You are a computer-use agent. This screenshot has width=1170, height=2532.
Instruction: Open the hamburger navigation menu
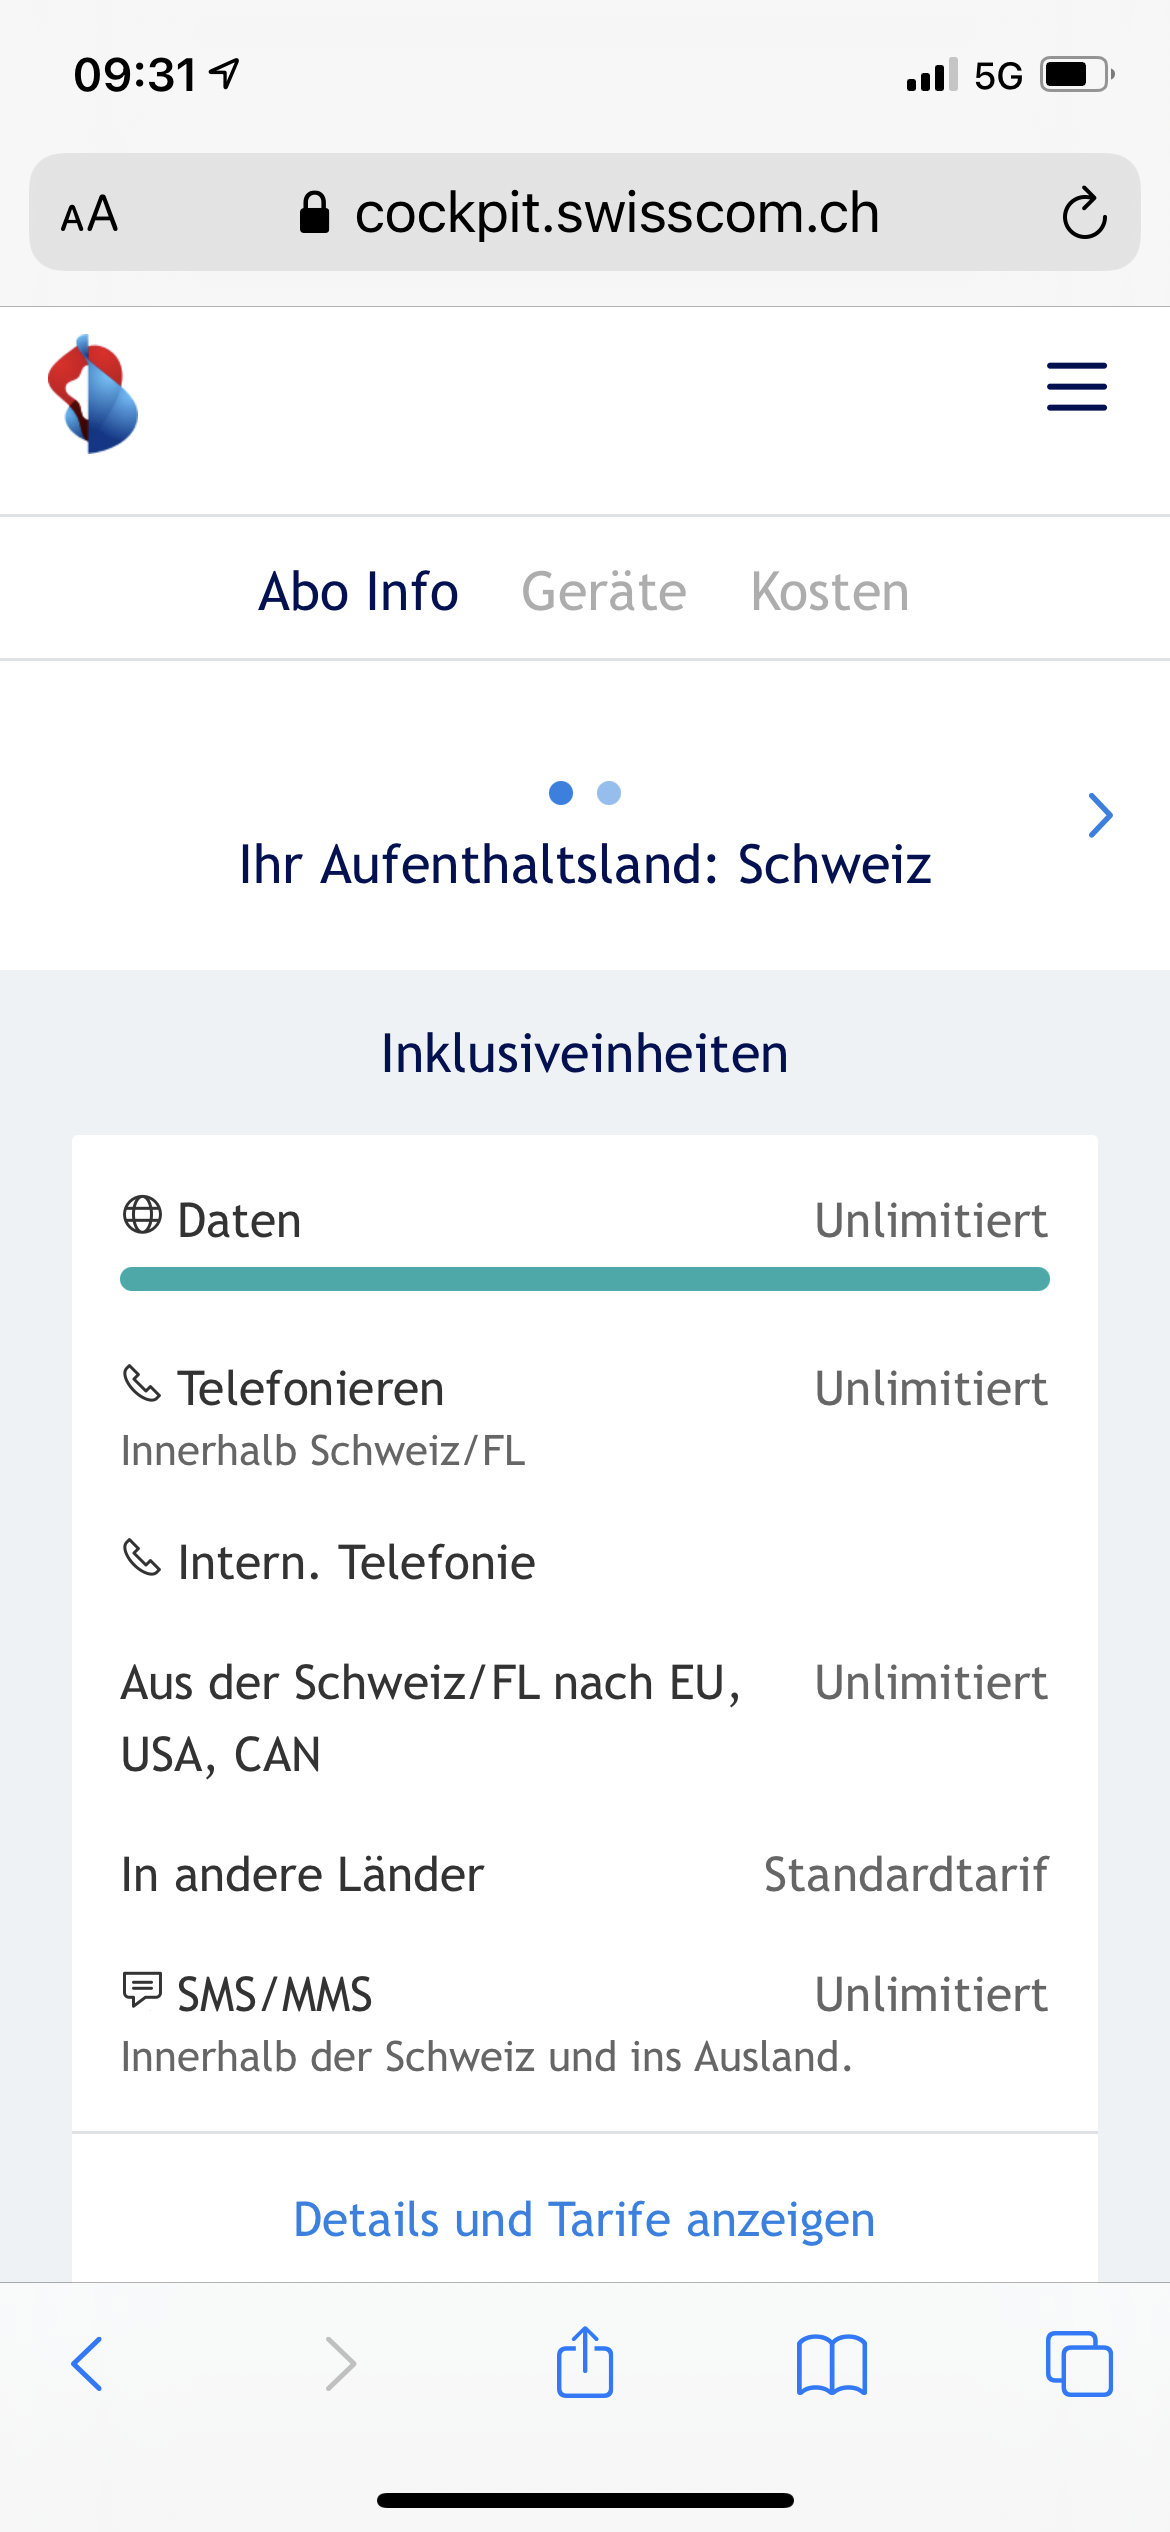pyautogui.click(x=1076, y=387)
